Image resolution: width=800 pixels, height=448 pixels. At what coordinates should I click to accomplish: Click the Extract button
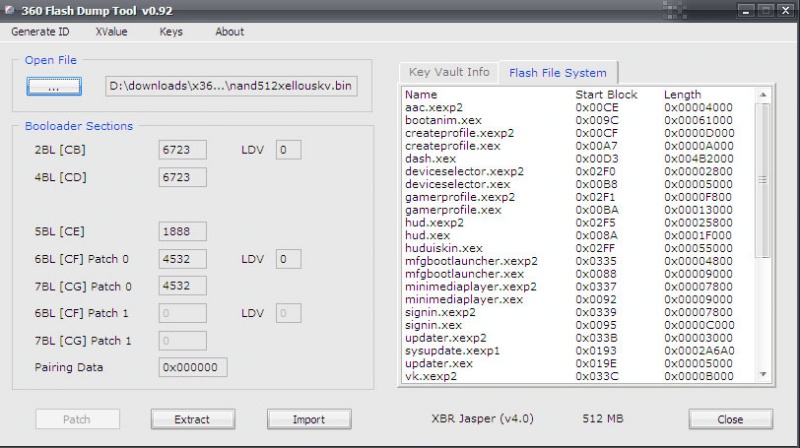(193, 419)
